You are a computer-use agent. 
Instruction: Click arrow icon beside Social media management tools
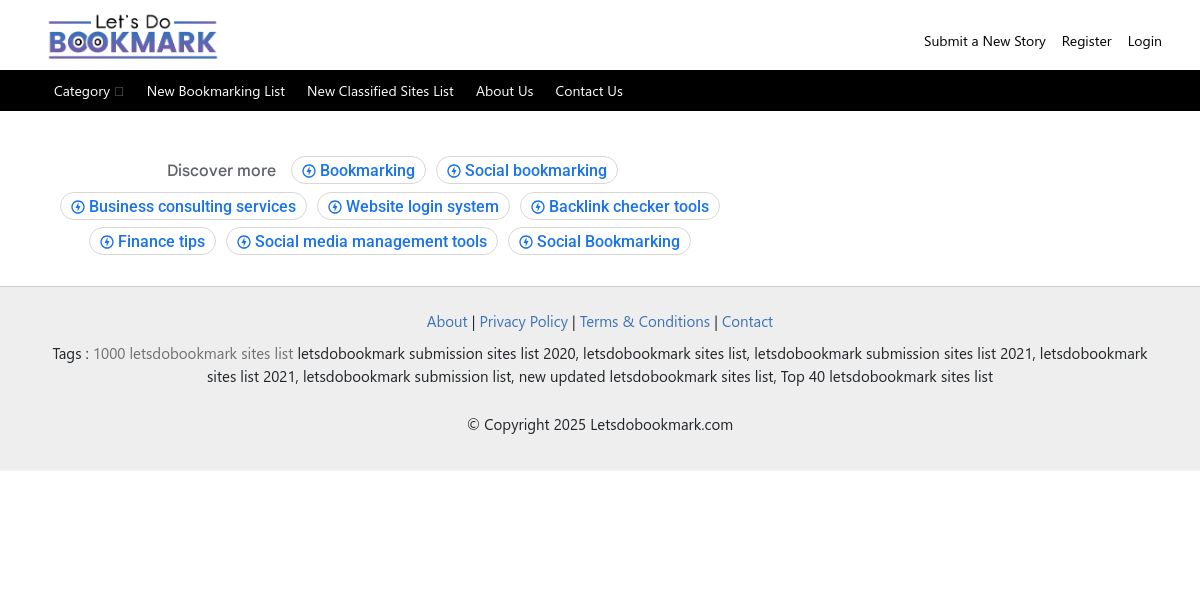(244, 242)
